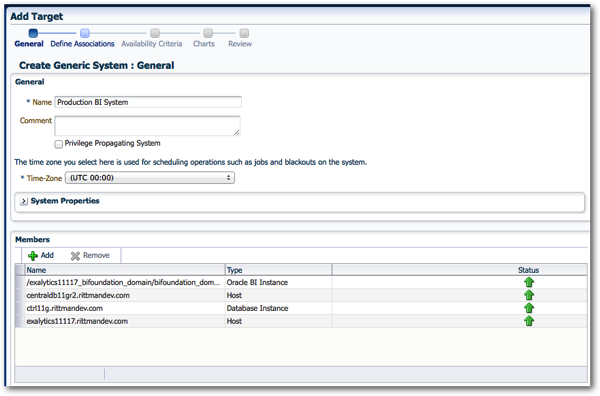Select the Availability Criteria step label

[152, 44]
